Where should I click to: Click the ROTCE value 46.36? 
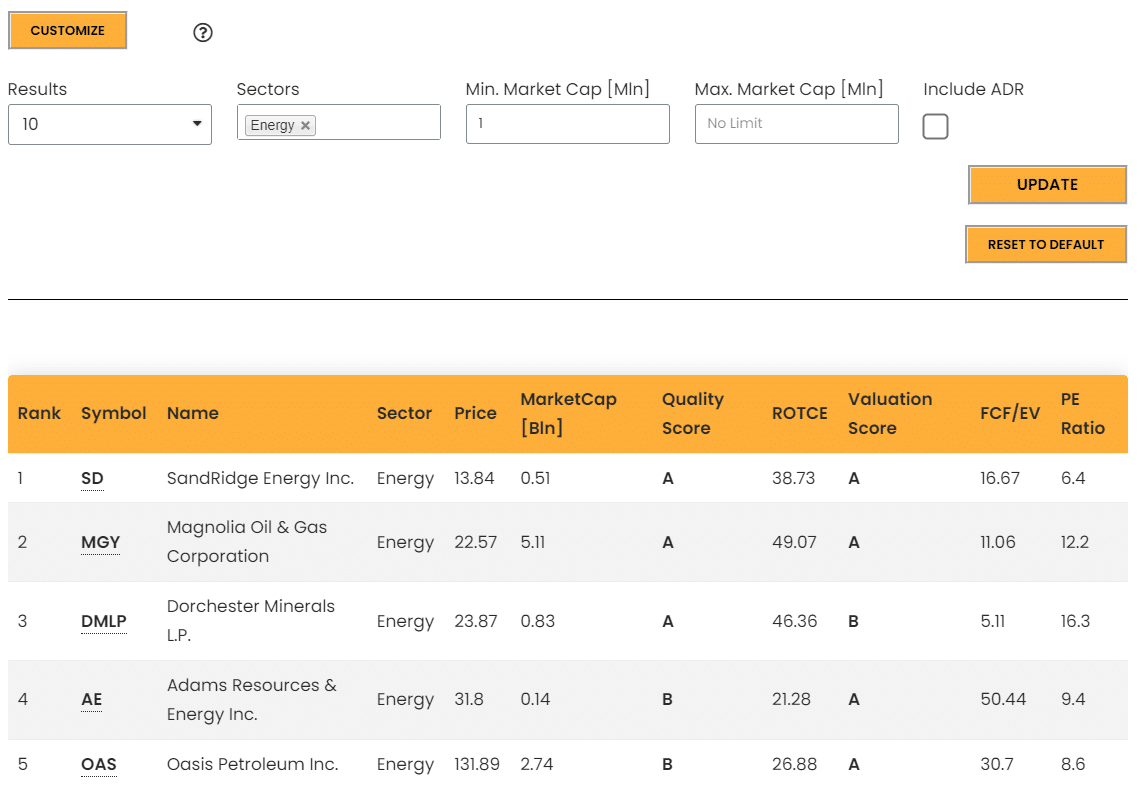click(x=795, y=621)
